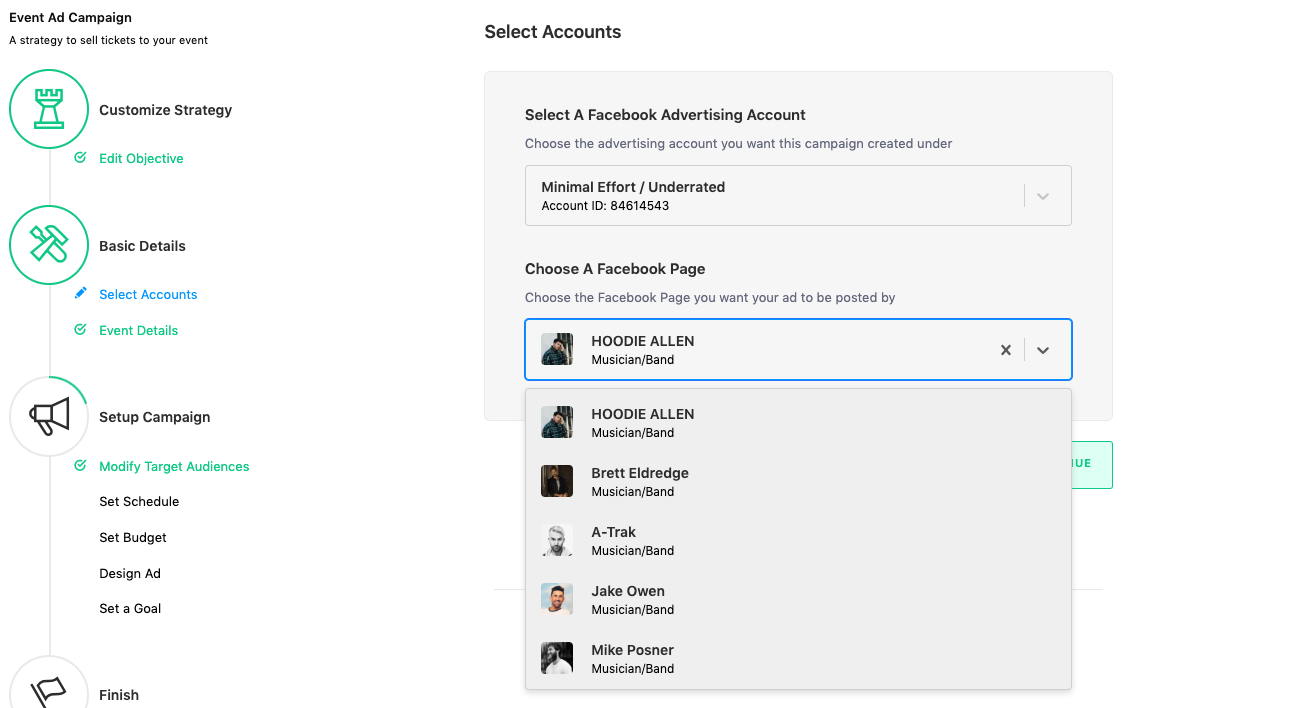Image resolution: width=1293 pixels, height=708 pixels.
Task: Jump to the Set a Goal step
Action: point(130,609)
